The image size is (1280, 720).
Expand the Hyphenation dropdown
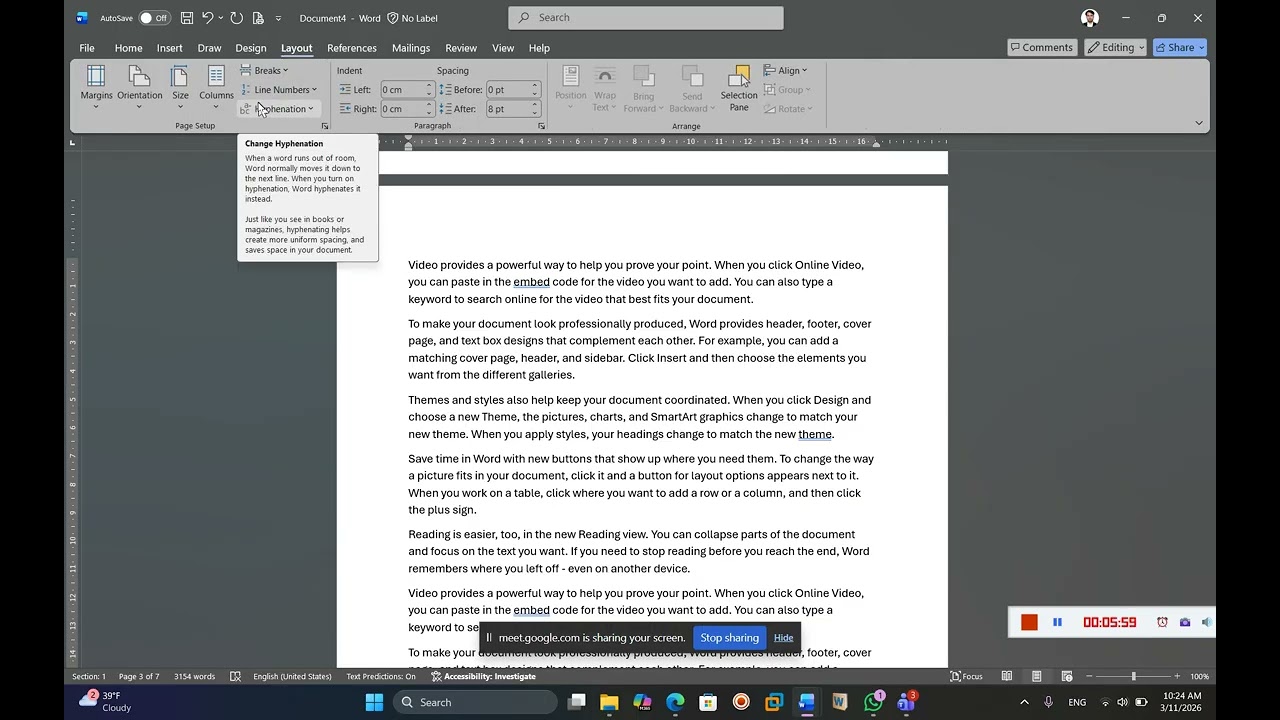279,109
